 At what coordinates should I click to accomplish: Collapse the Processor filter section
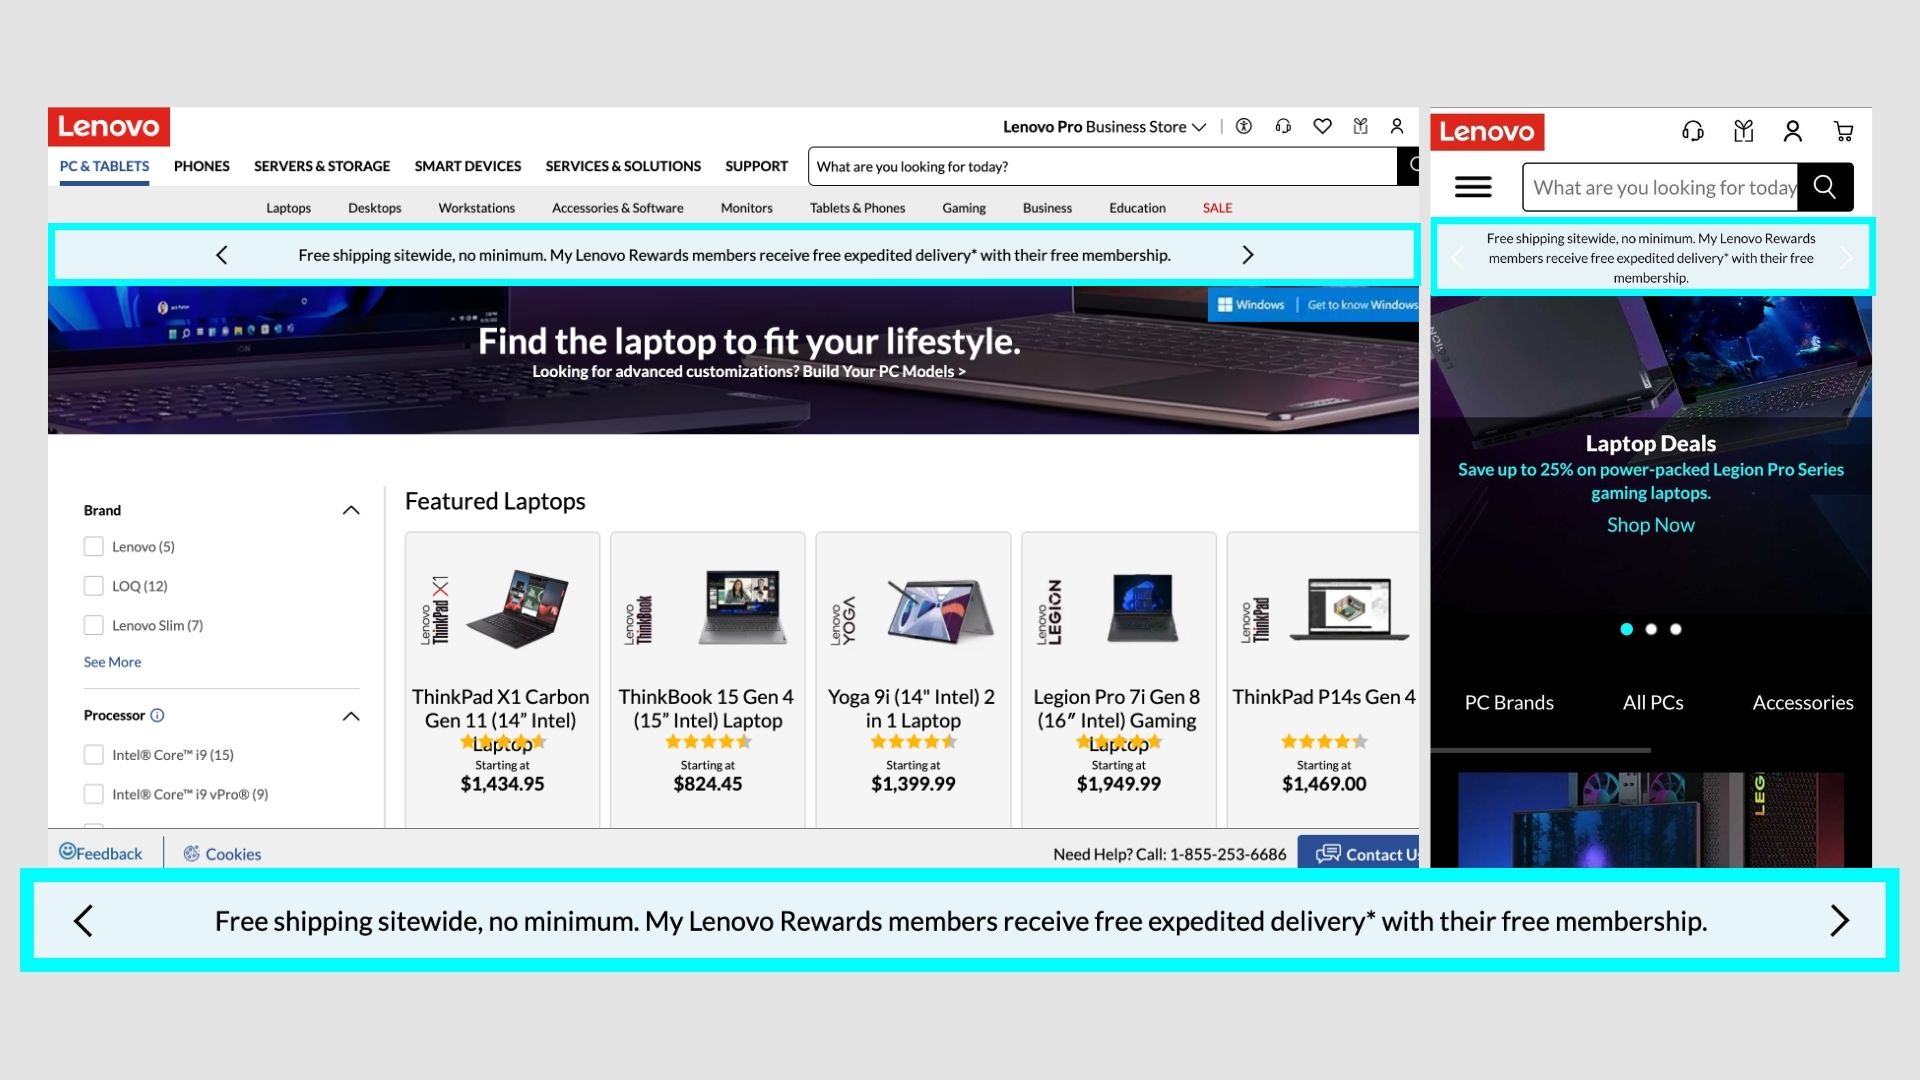click(351, 716)
